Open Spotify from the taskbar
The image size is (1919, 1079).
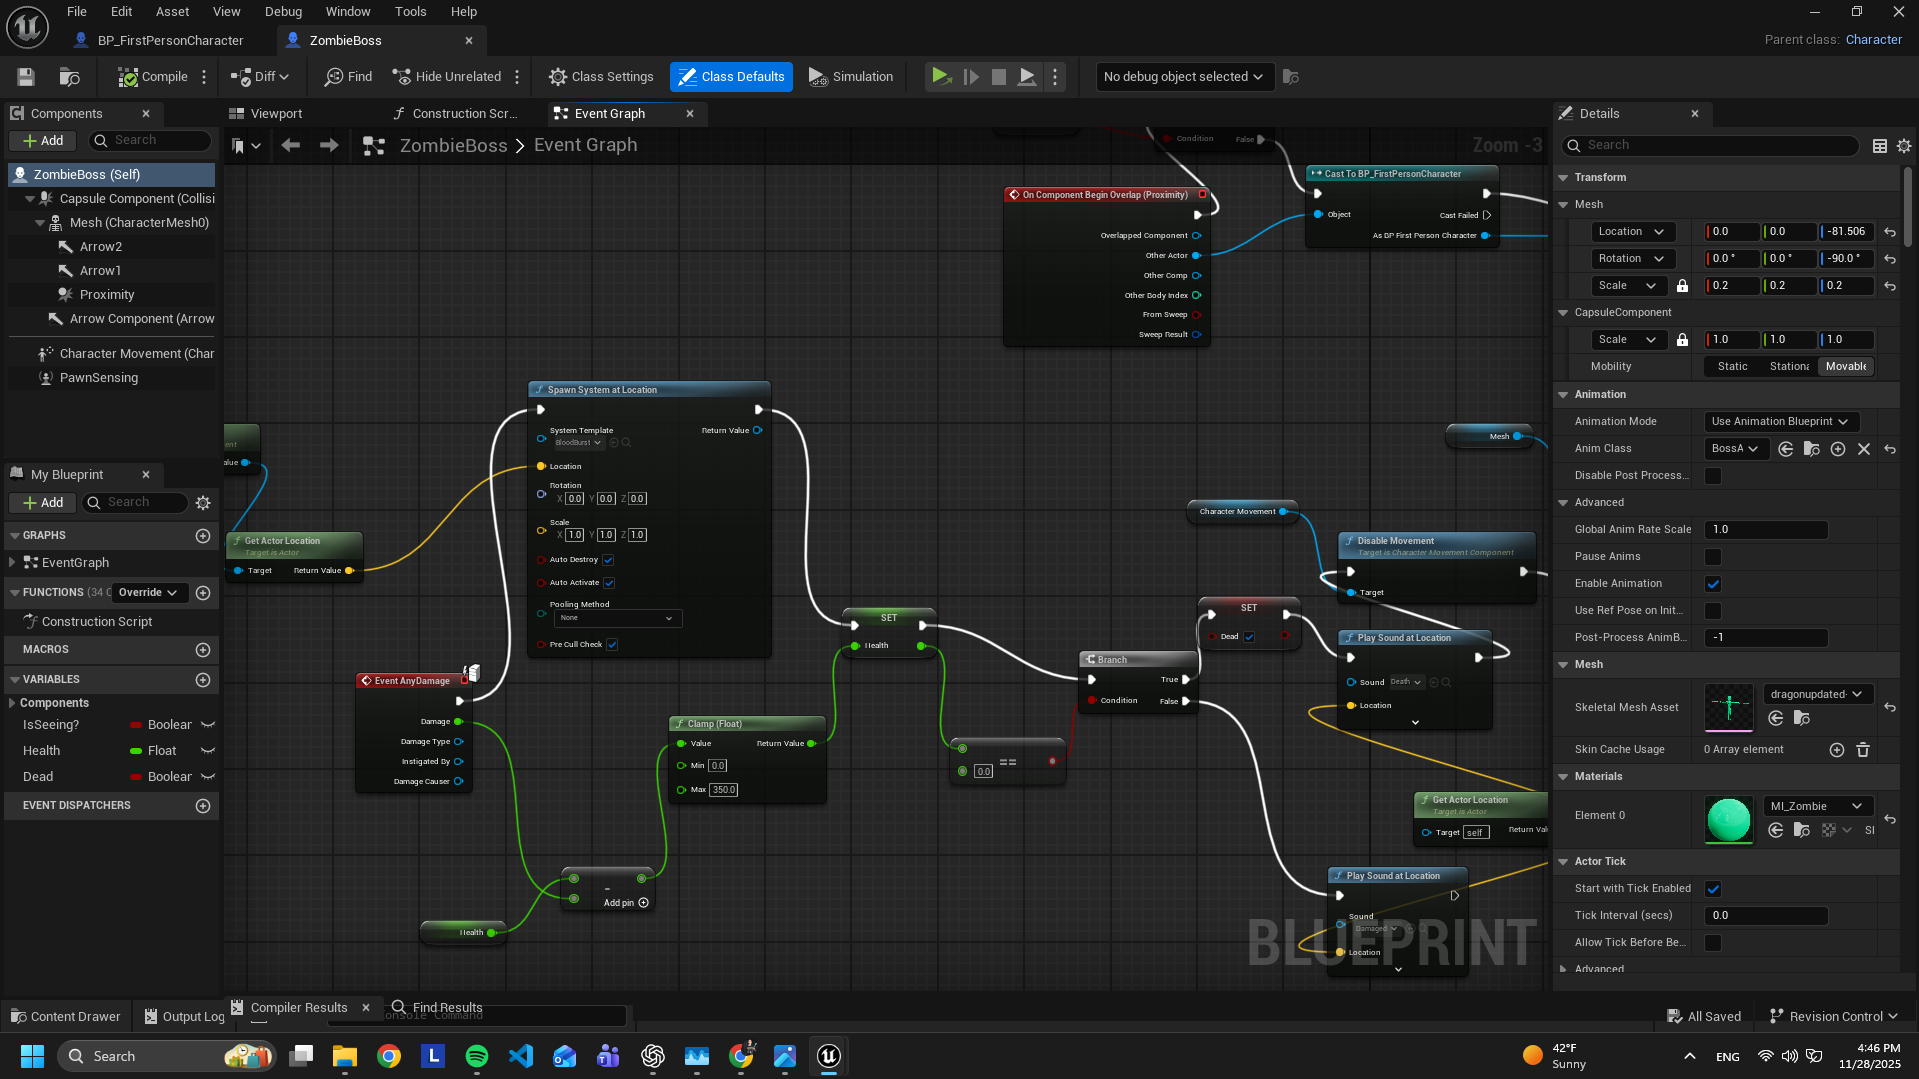(477, 1056)
